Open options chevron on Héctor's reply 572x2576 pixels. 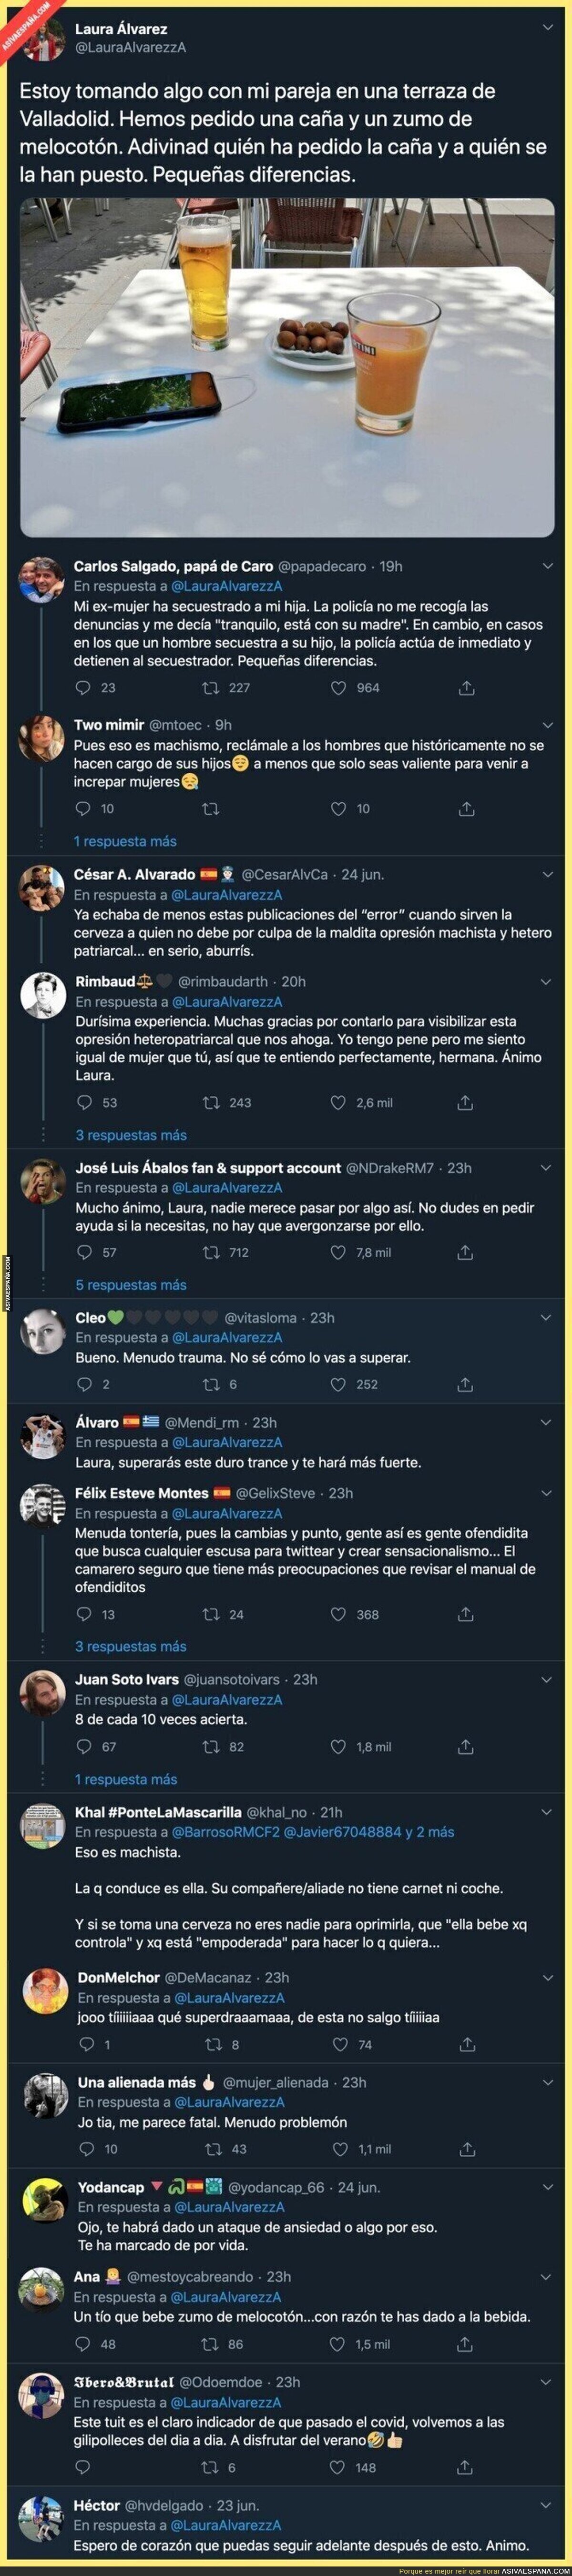click(547, 2506)
